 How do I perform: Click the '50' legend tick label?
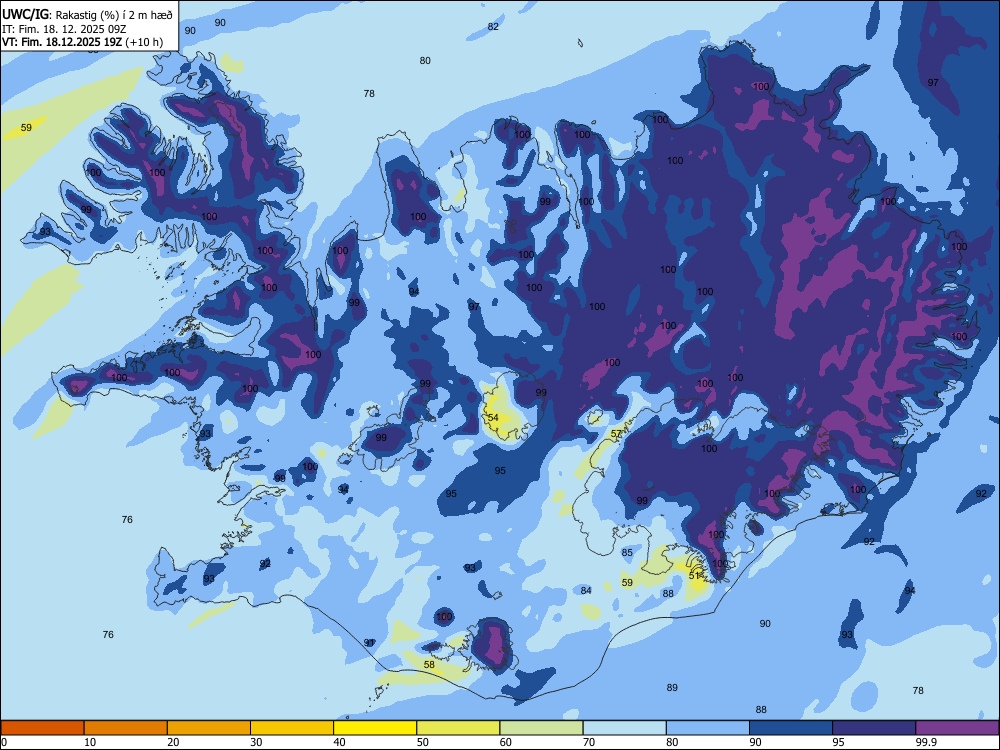pos(423,742)
